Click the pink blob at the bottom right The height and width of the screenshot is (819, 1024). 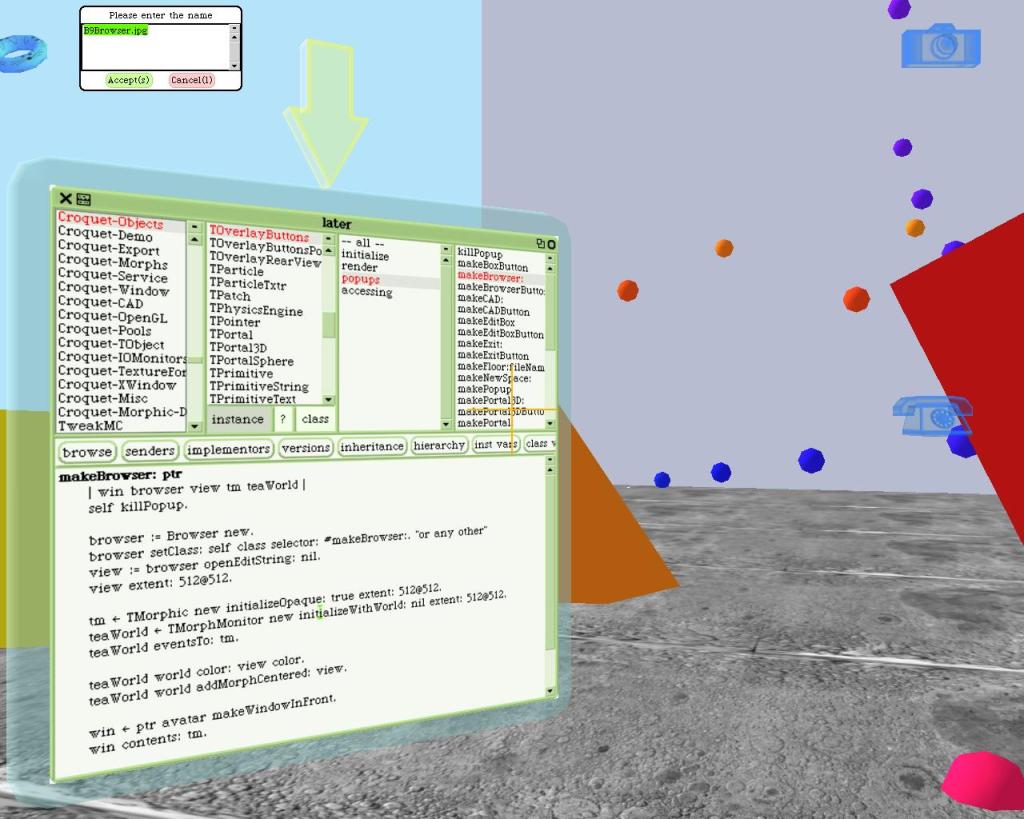click(x=984, y=780)
